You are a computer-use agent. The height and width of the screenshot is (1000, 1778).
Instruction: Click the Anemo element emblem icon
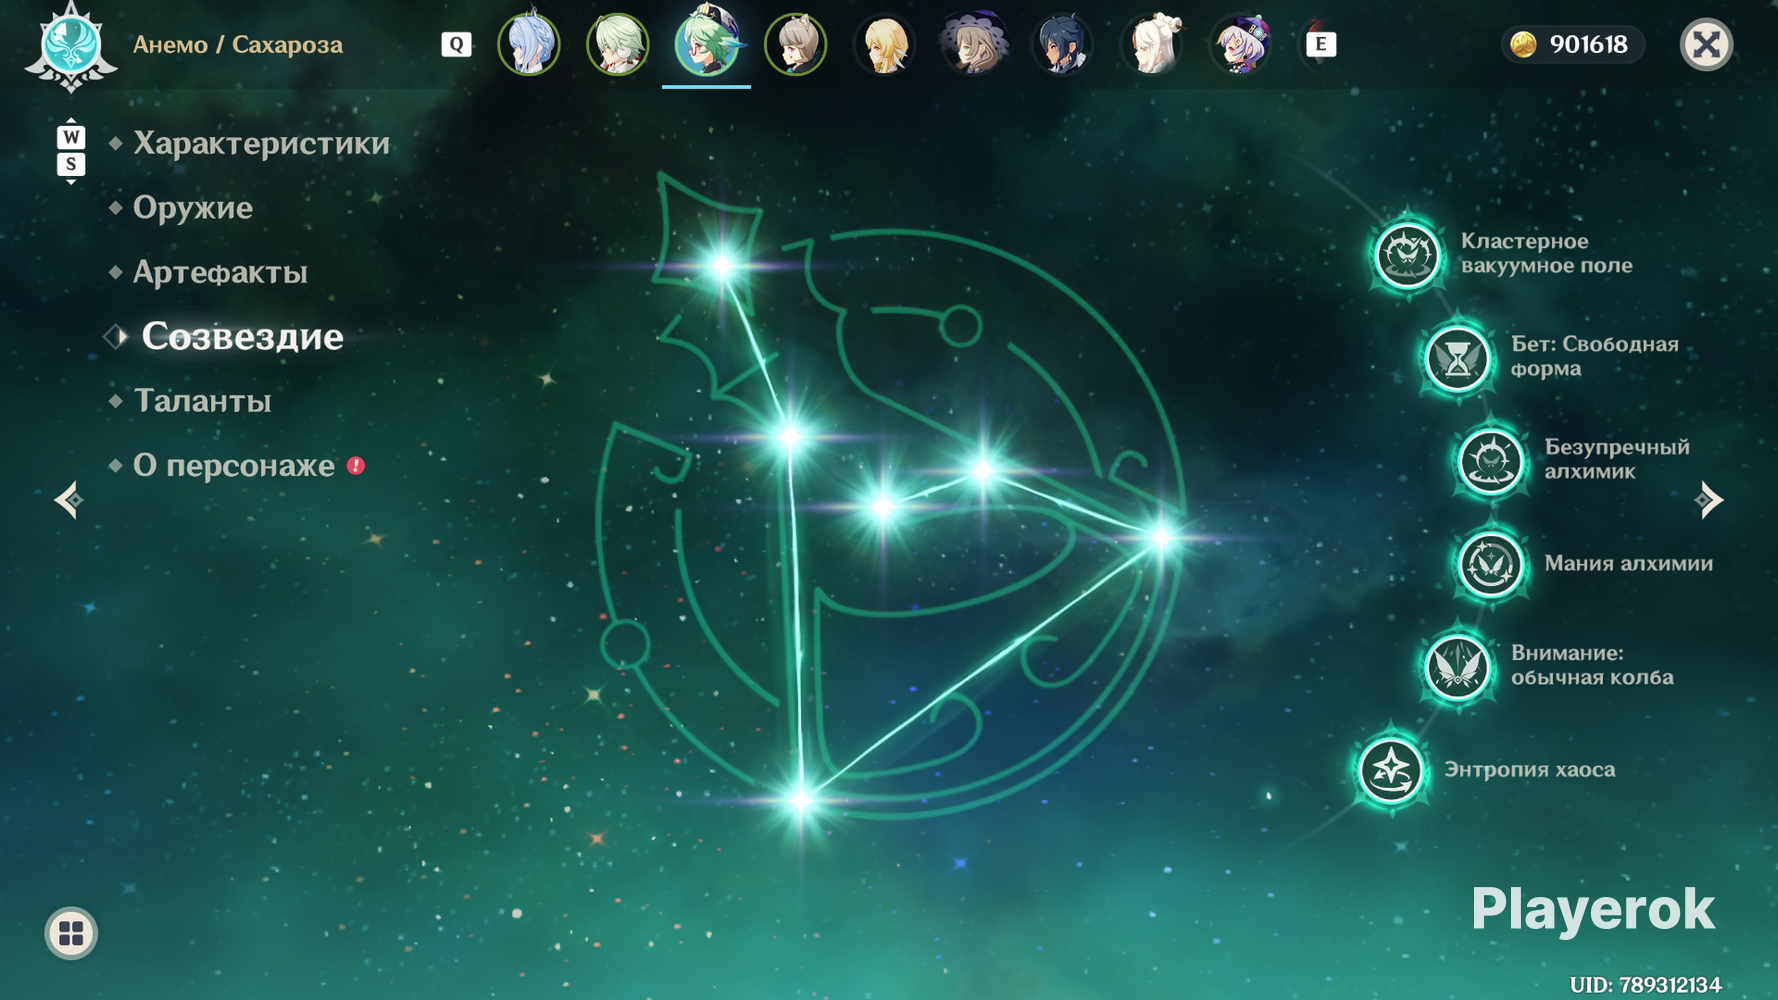(x=70, y=46)
